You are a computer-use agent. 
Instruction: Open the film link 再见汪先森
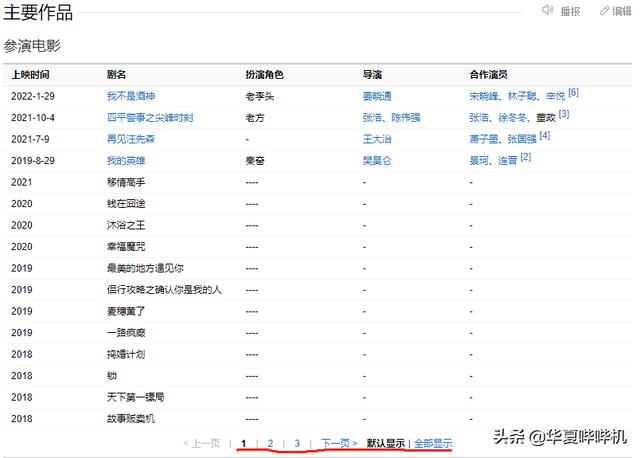(x=131, y=139)
